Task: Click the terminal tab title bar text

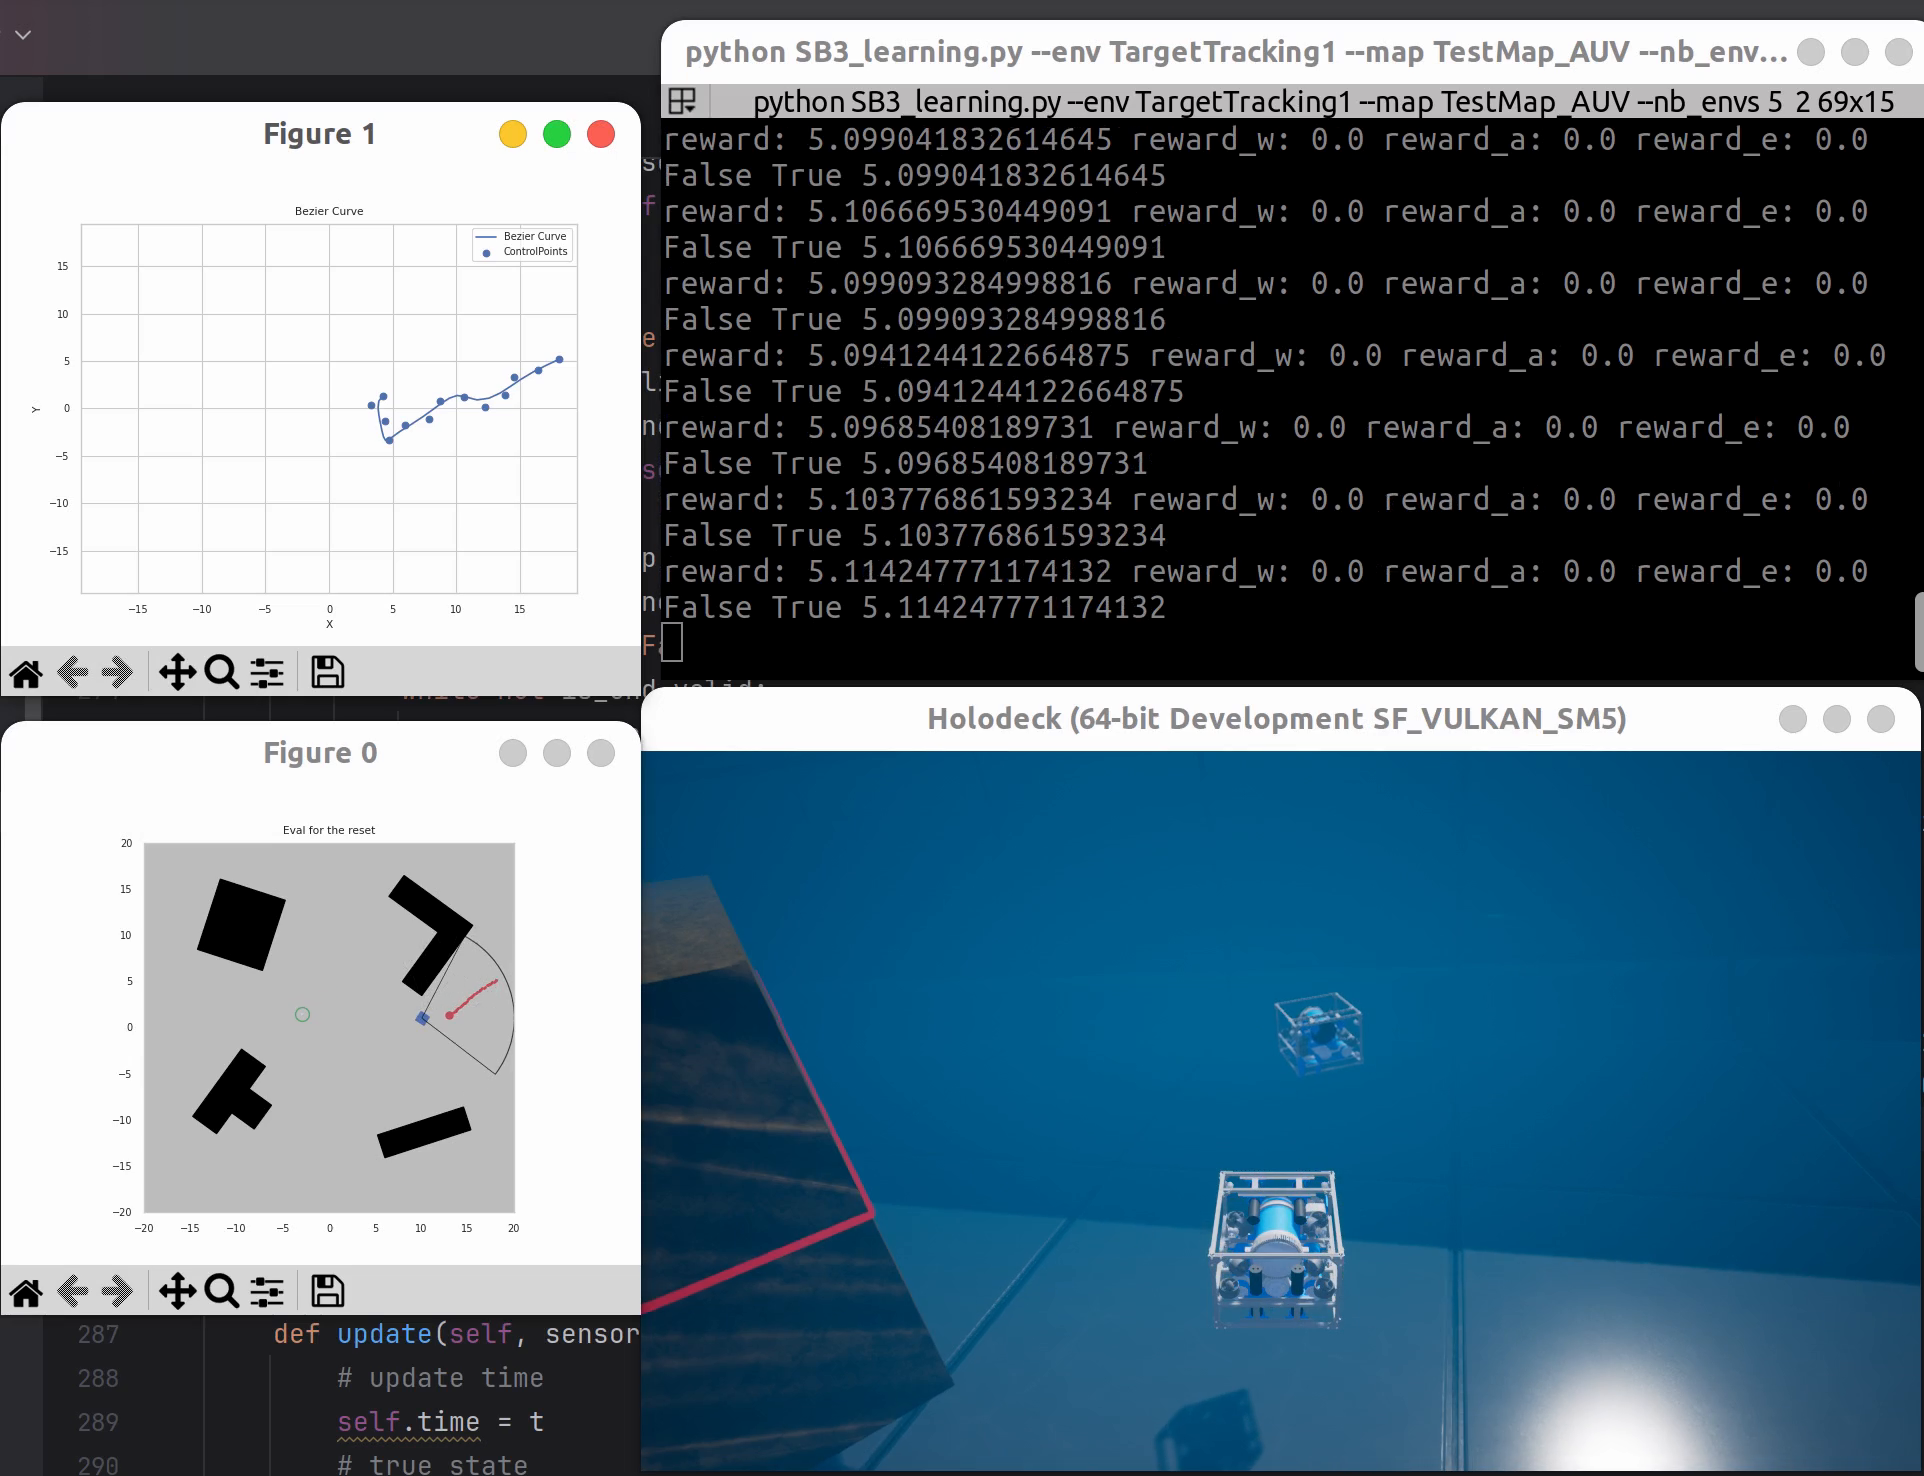Action: coord(1323,102)
